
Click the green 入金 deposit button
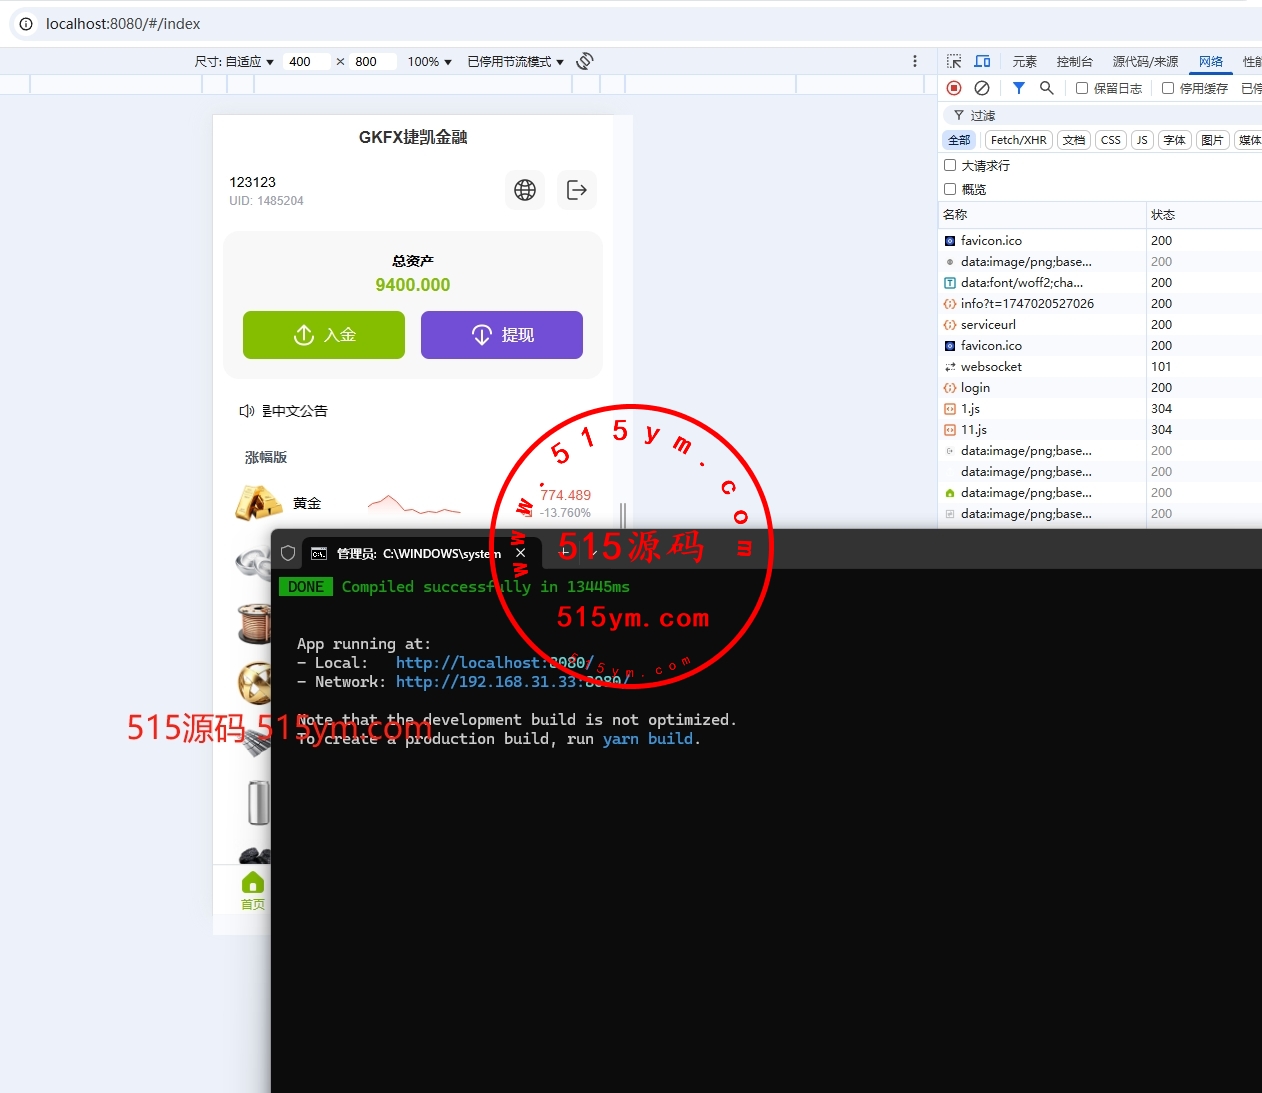324,335
